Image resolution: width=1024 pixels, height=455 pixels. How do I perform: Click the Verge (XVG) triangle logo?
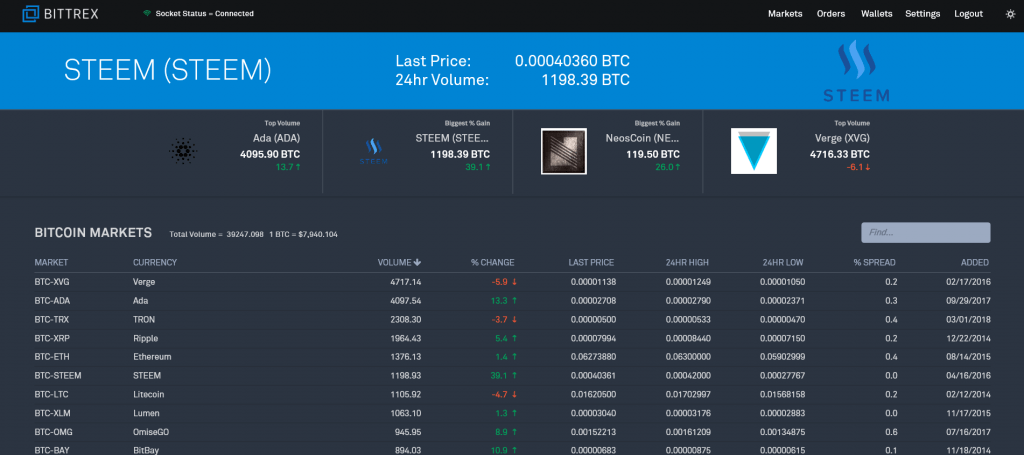point(754,151)
